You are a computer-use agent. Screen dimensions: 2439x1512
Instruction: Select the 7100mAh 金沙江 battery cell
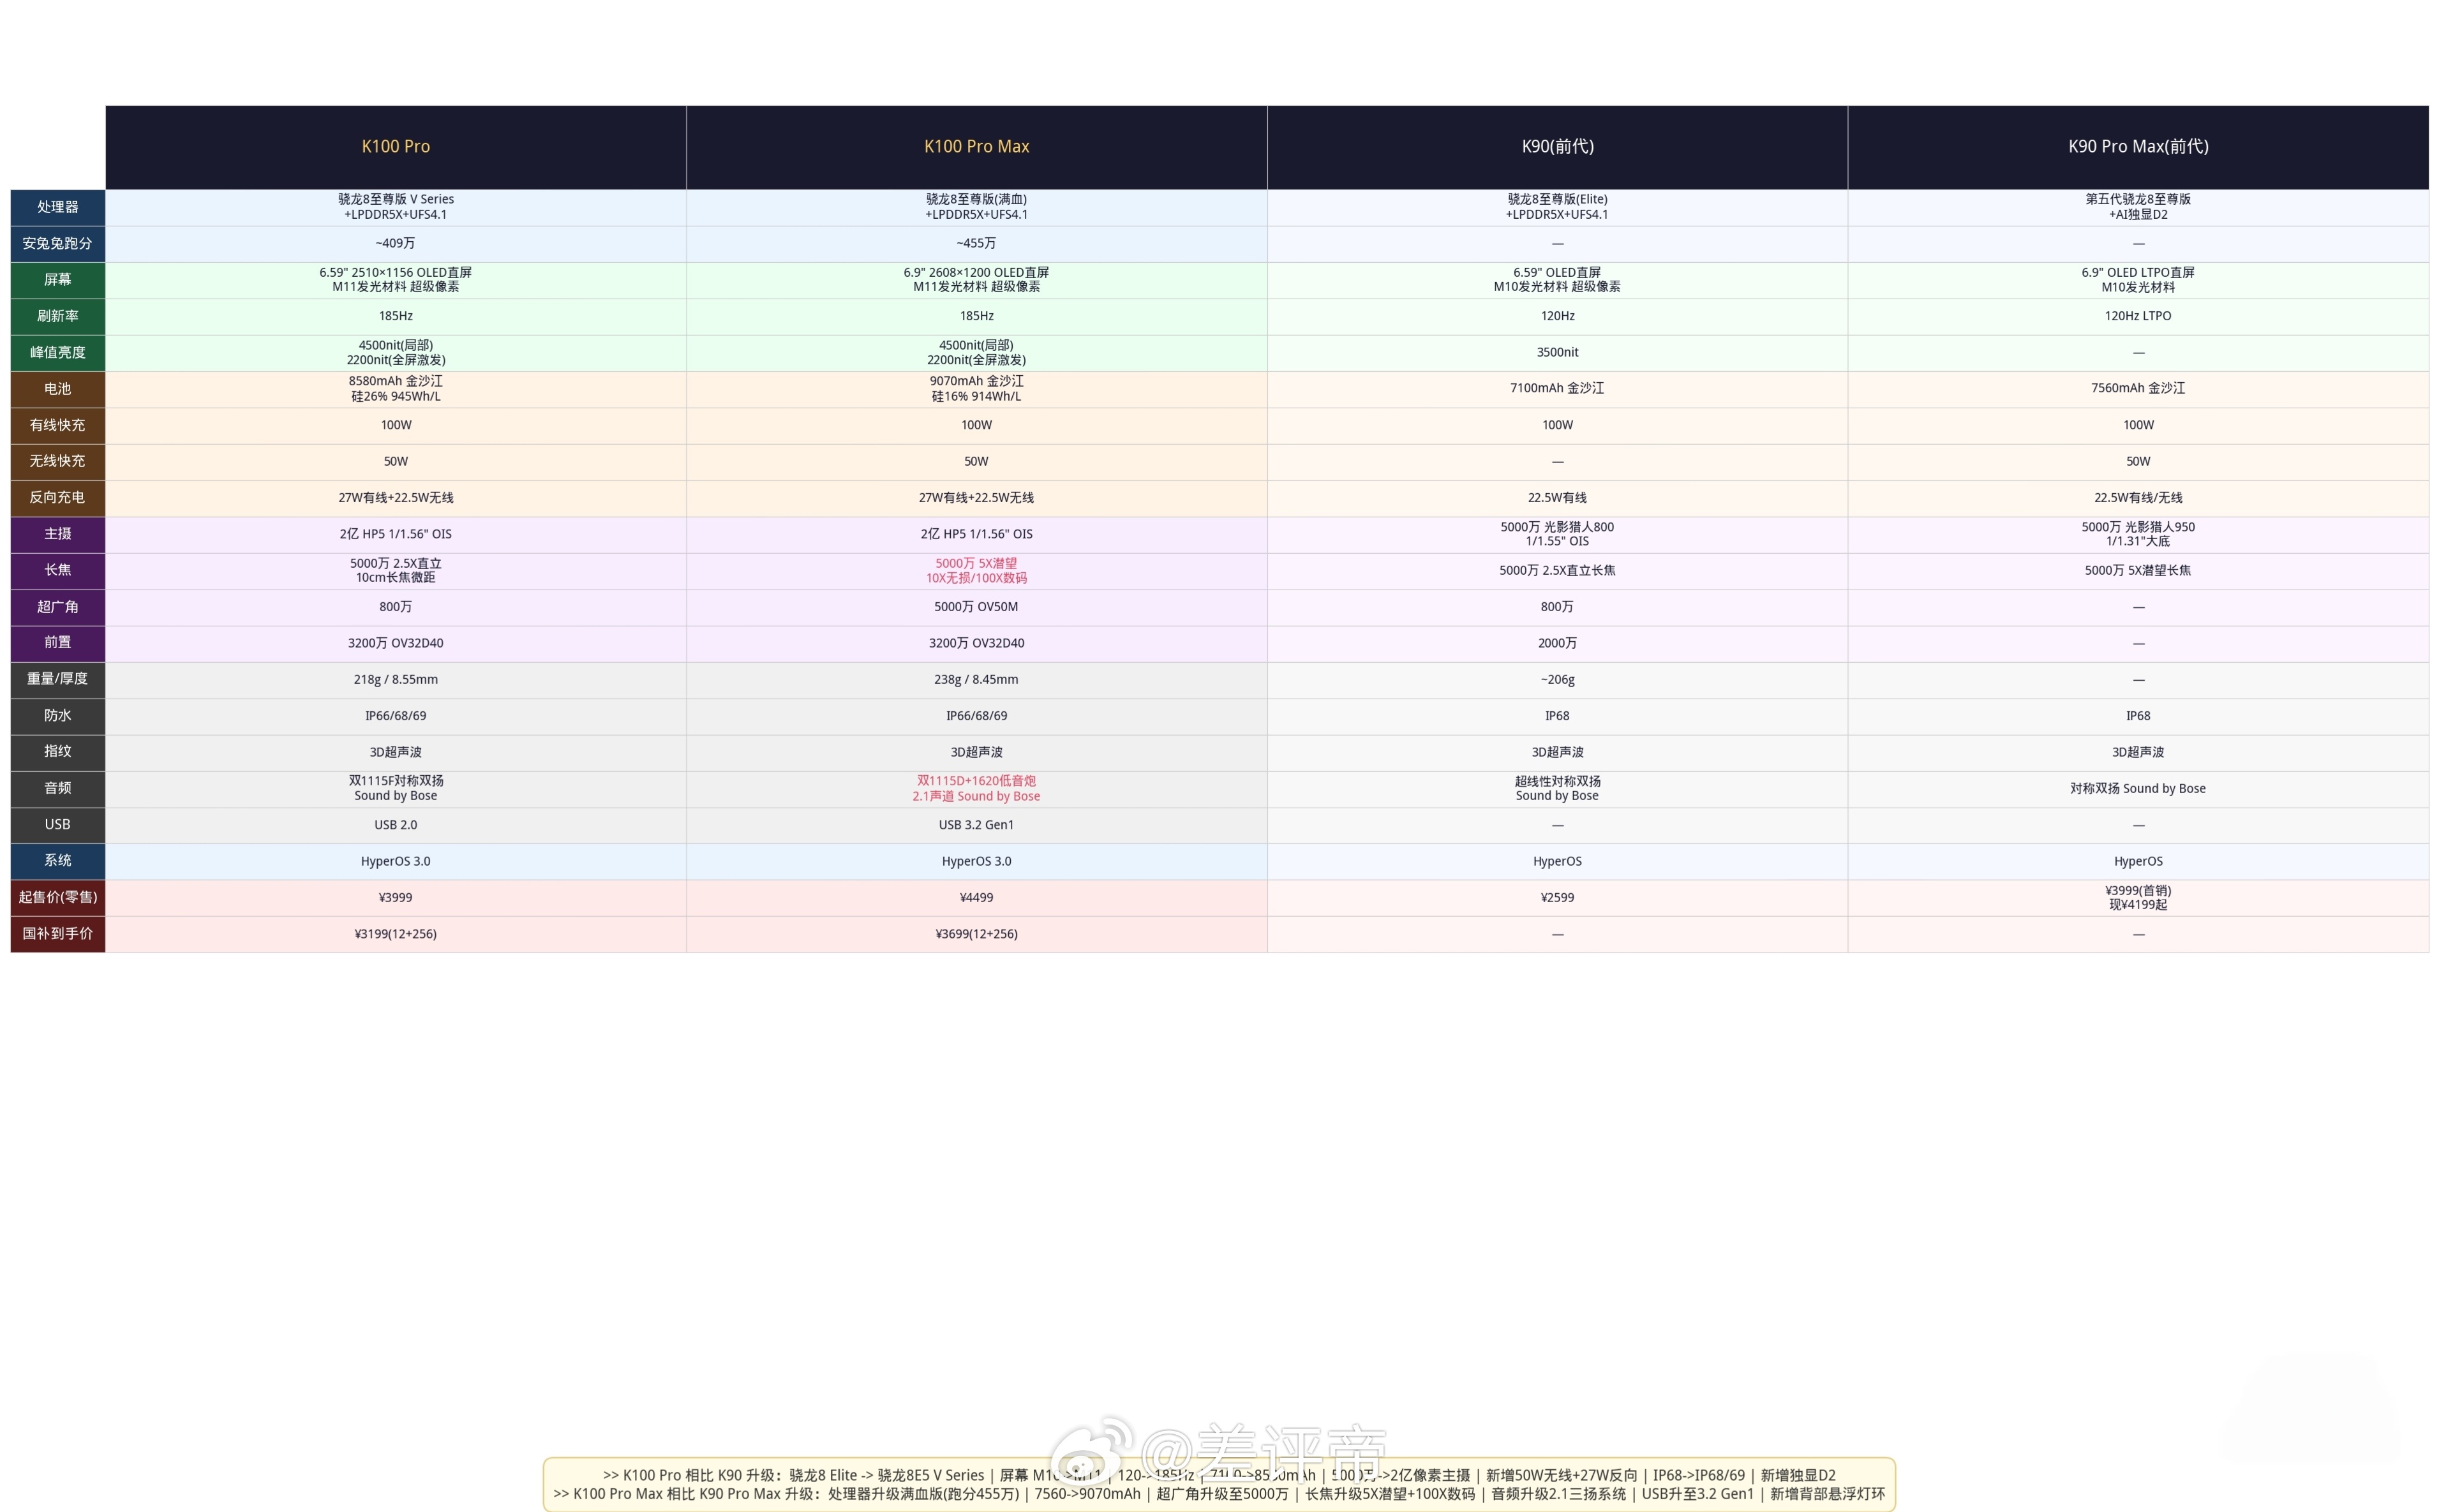pyautogui.click(x=1557, y=389)
